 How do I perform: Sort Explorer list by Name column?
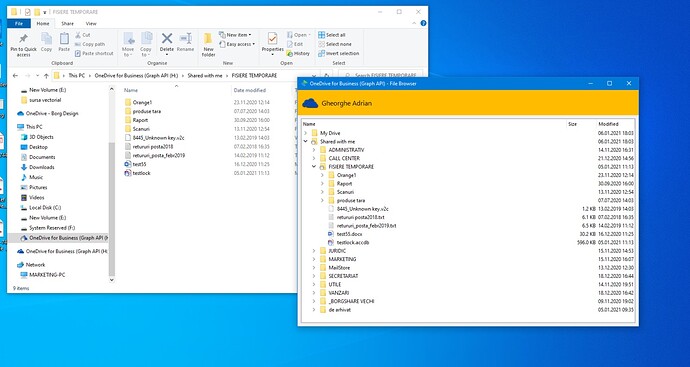click(x=131, y=90)
